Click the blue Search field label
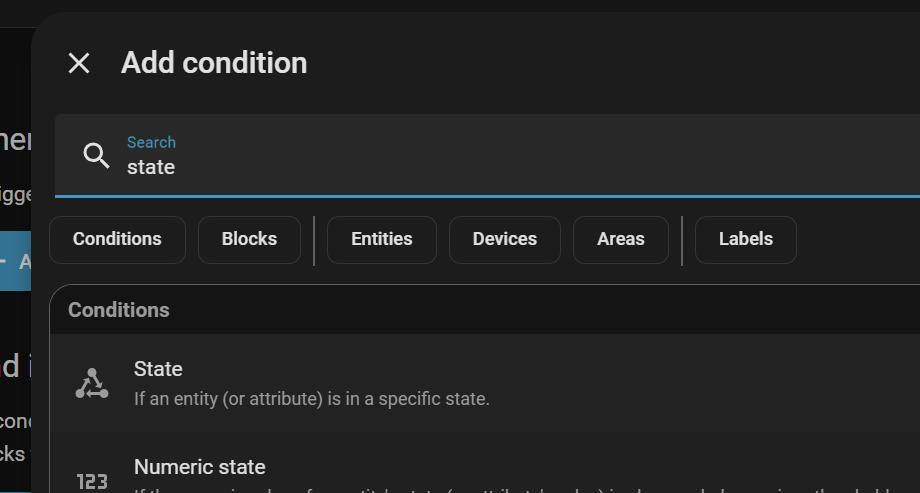Screen dimensions: 920x493 point(151,142)
